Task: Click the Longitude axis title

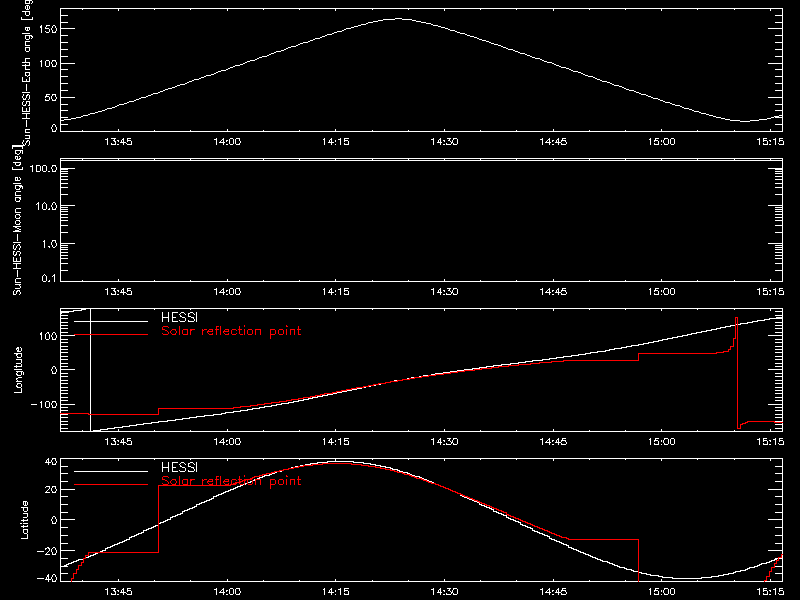Action: [x=18, y=370]
